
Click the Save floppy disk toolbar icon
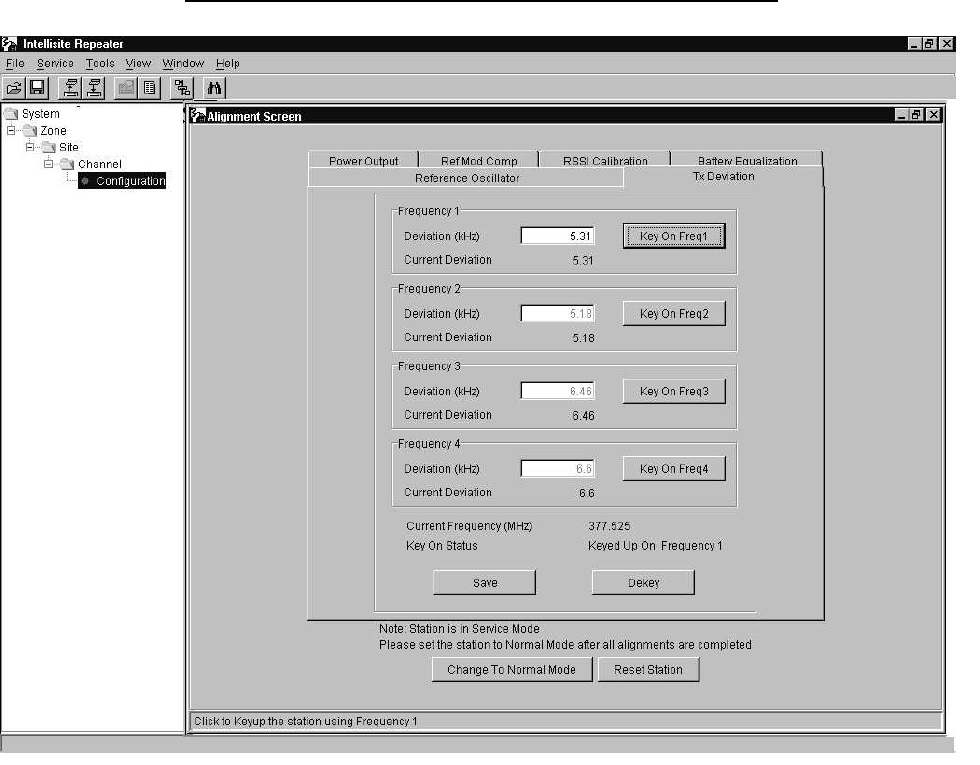37,88
